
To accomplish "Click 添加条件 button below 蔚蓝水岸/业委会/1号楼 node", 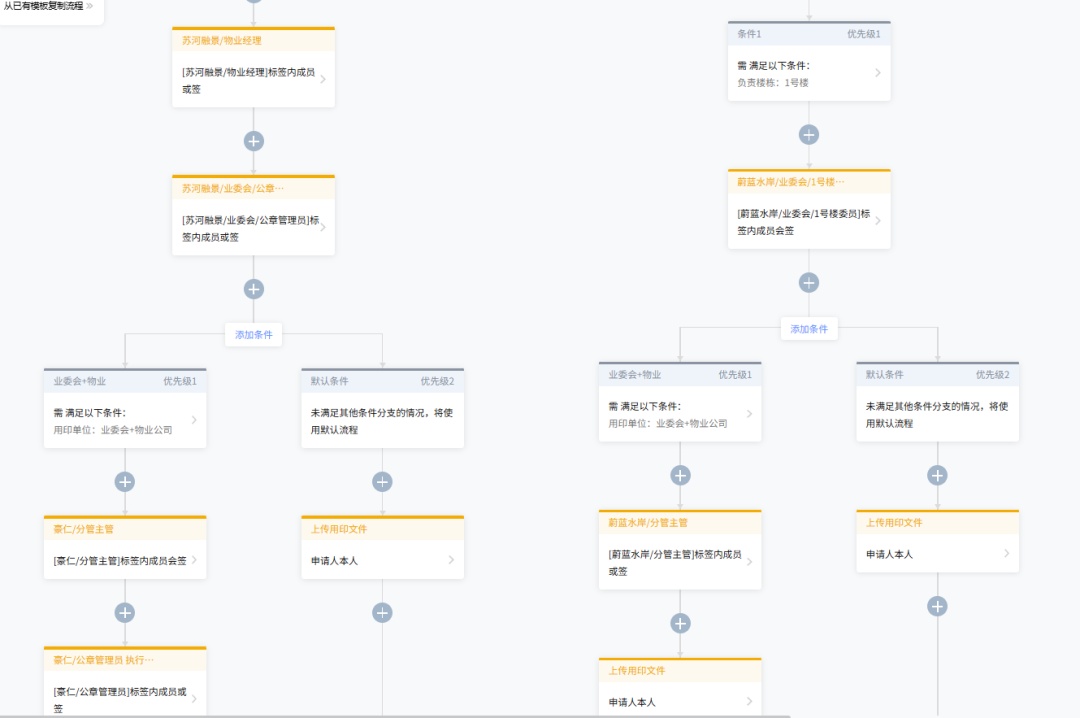I will point(809,329).
